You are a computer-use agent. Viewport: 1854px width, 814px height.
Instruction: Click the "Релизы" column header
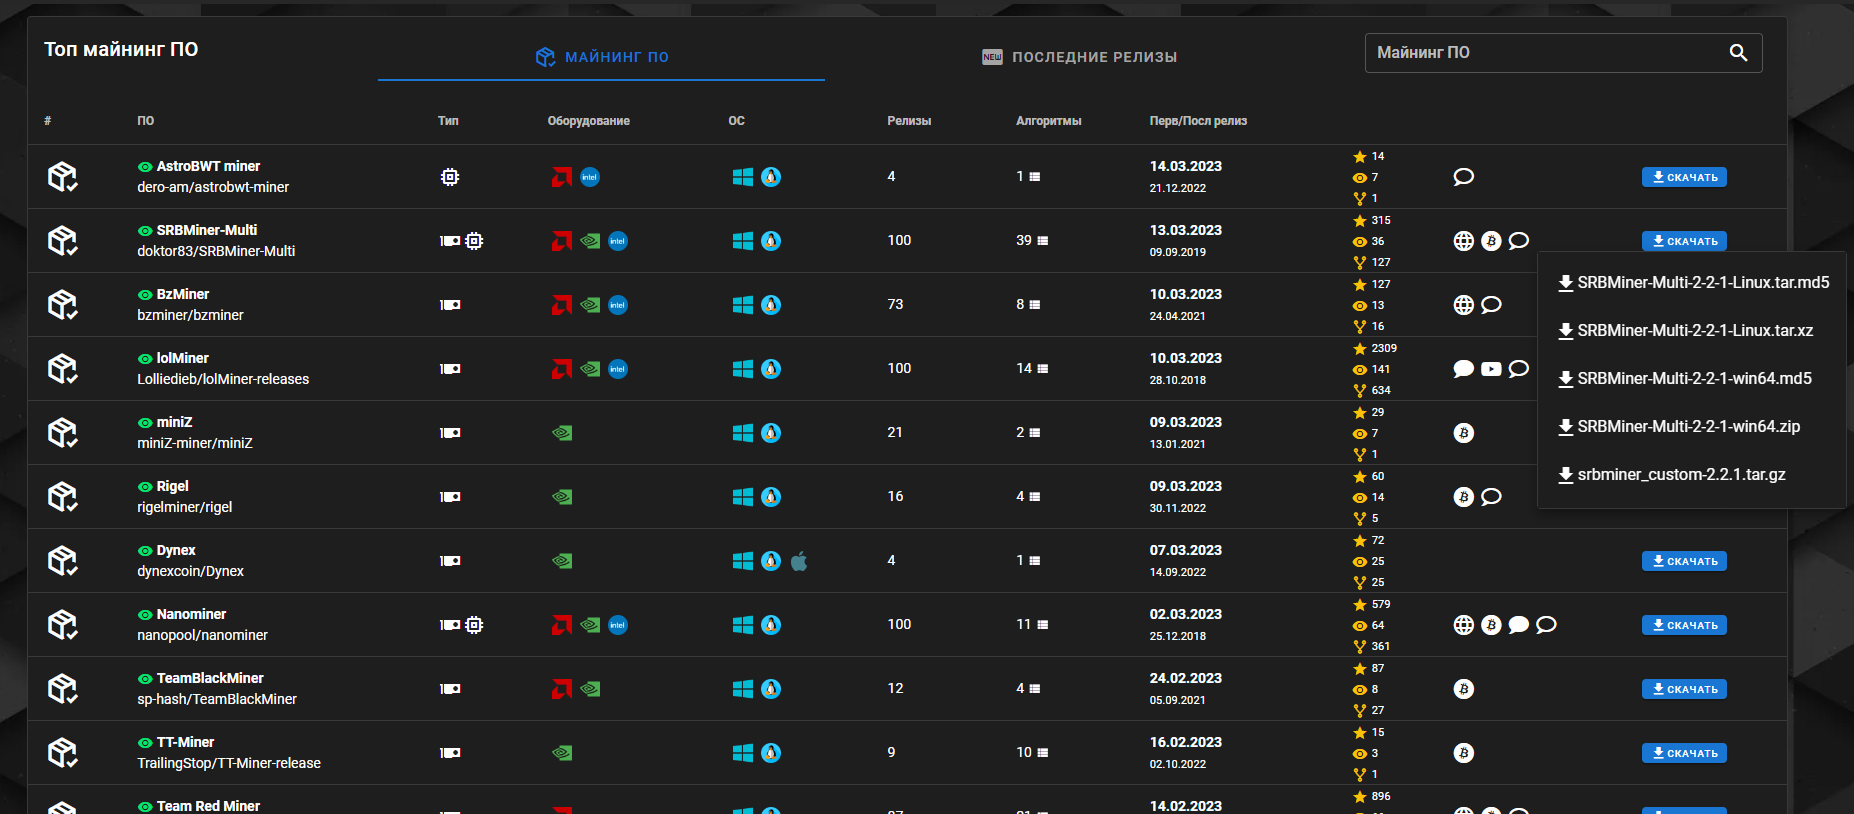coord(909,121)
